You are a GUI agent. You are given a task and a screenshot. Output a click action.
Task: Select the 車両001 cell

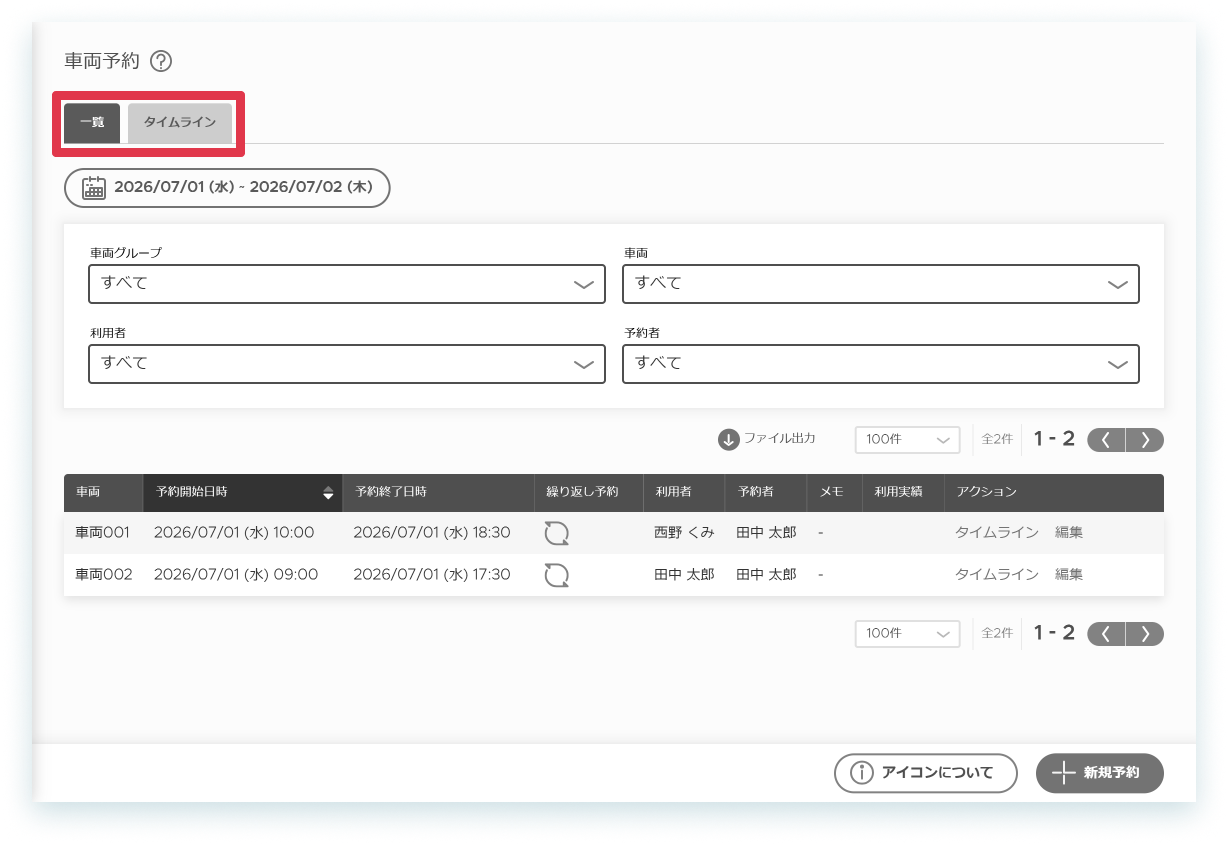click(x=103, y=533)
